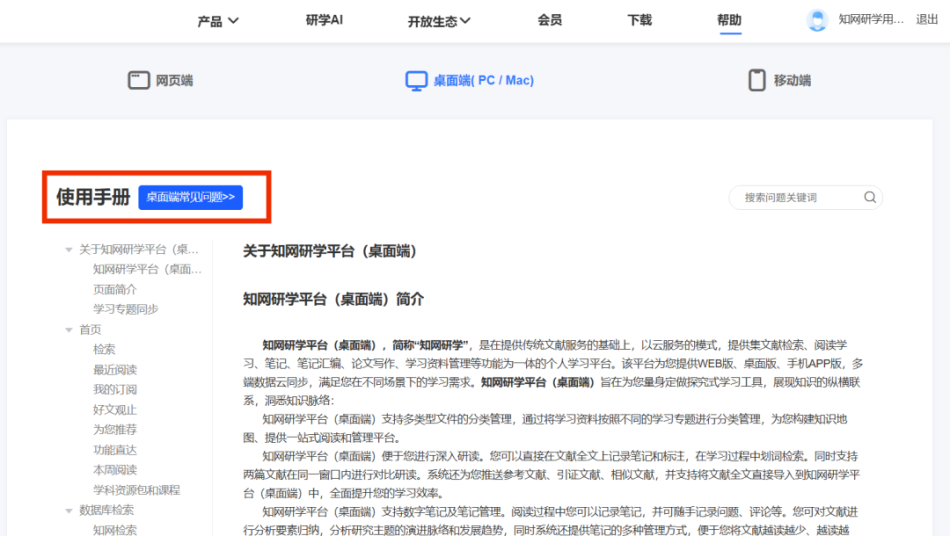This screenshot has height=536, width=950.
Task: Collapse the 首页 tree section
Action: pos(69,329)
